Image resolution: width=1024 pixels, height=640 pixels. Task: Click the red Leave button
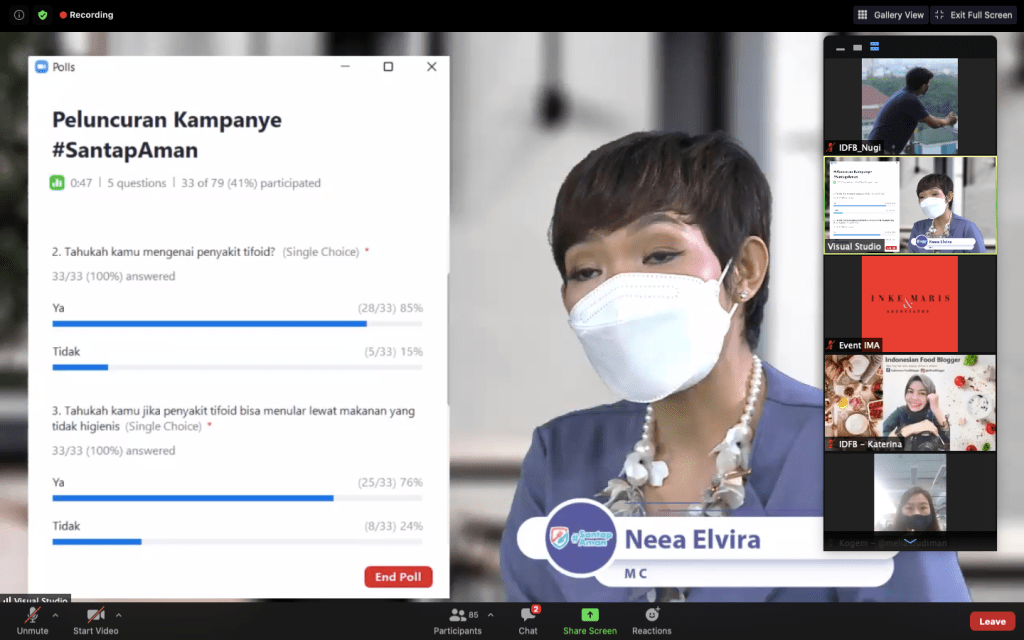pyautogui.click(x=992, y=621)
